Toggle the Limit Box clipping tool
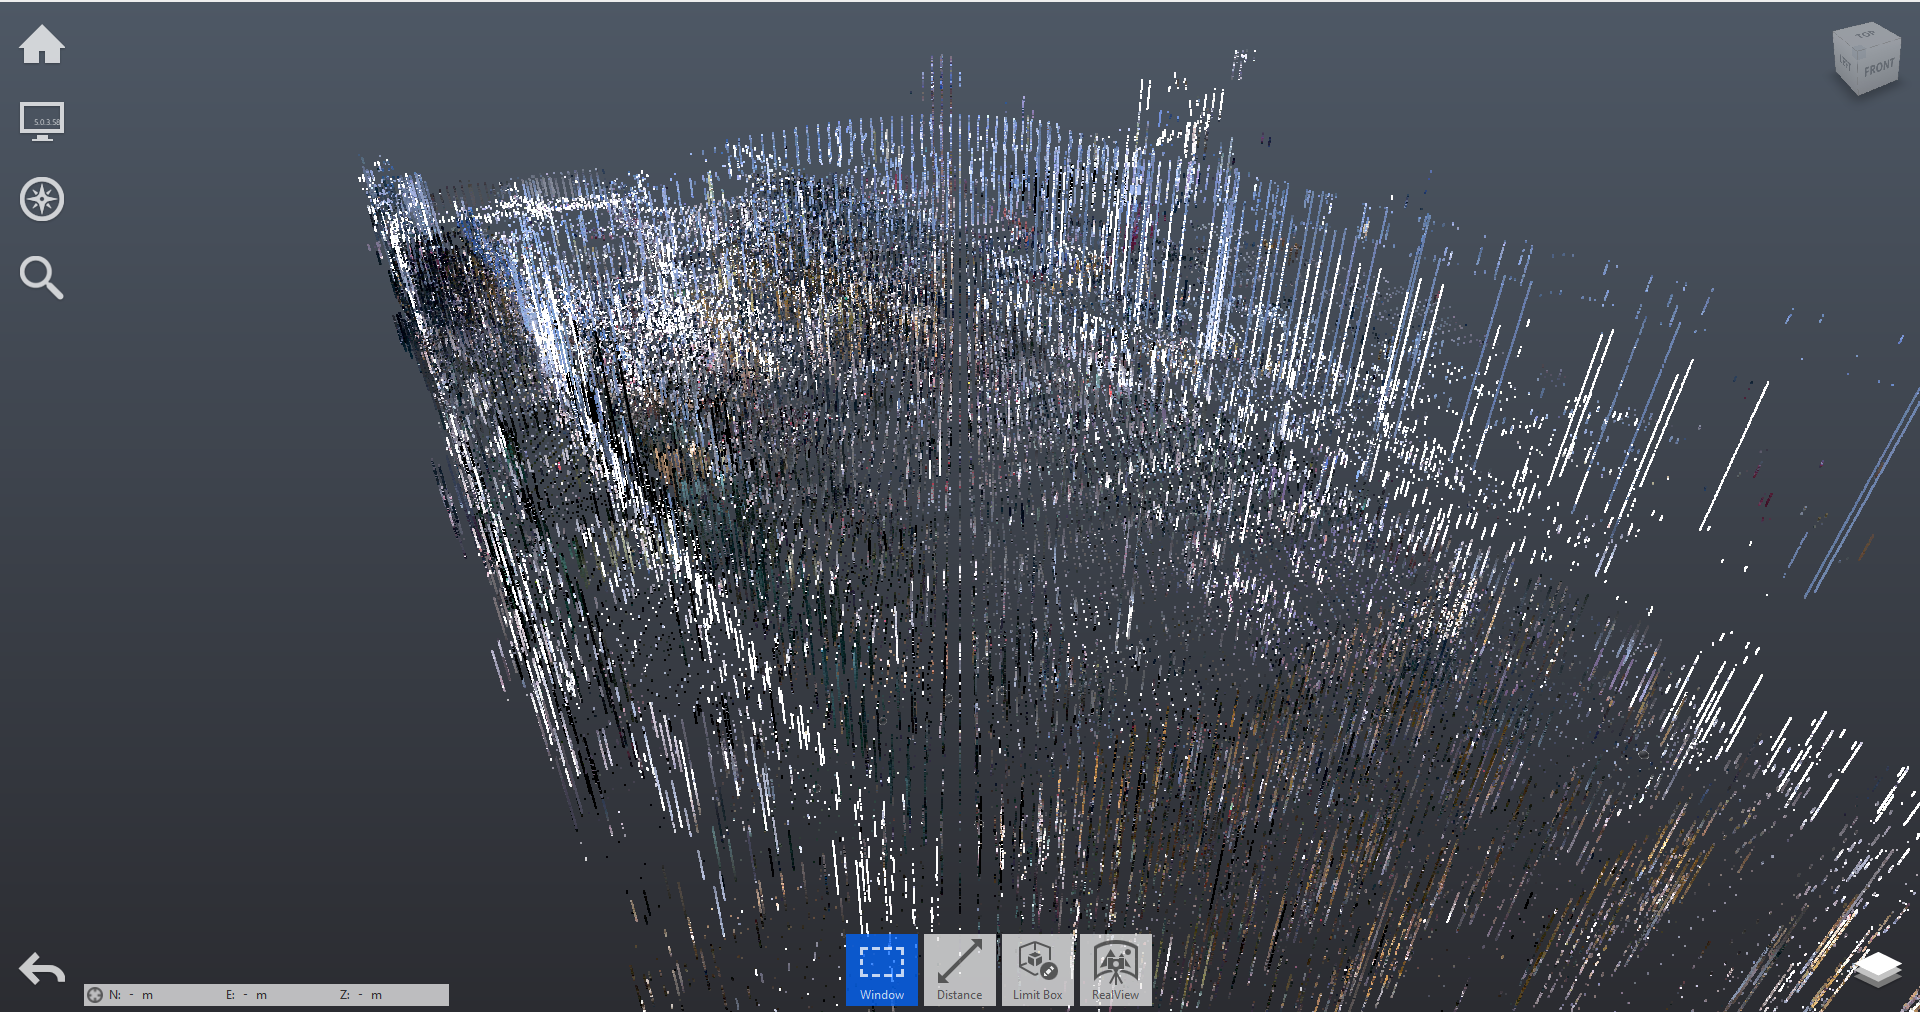 1037,968
